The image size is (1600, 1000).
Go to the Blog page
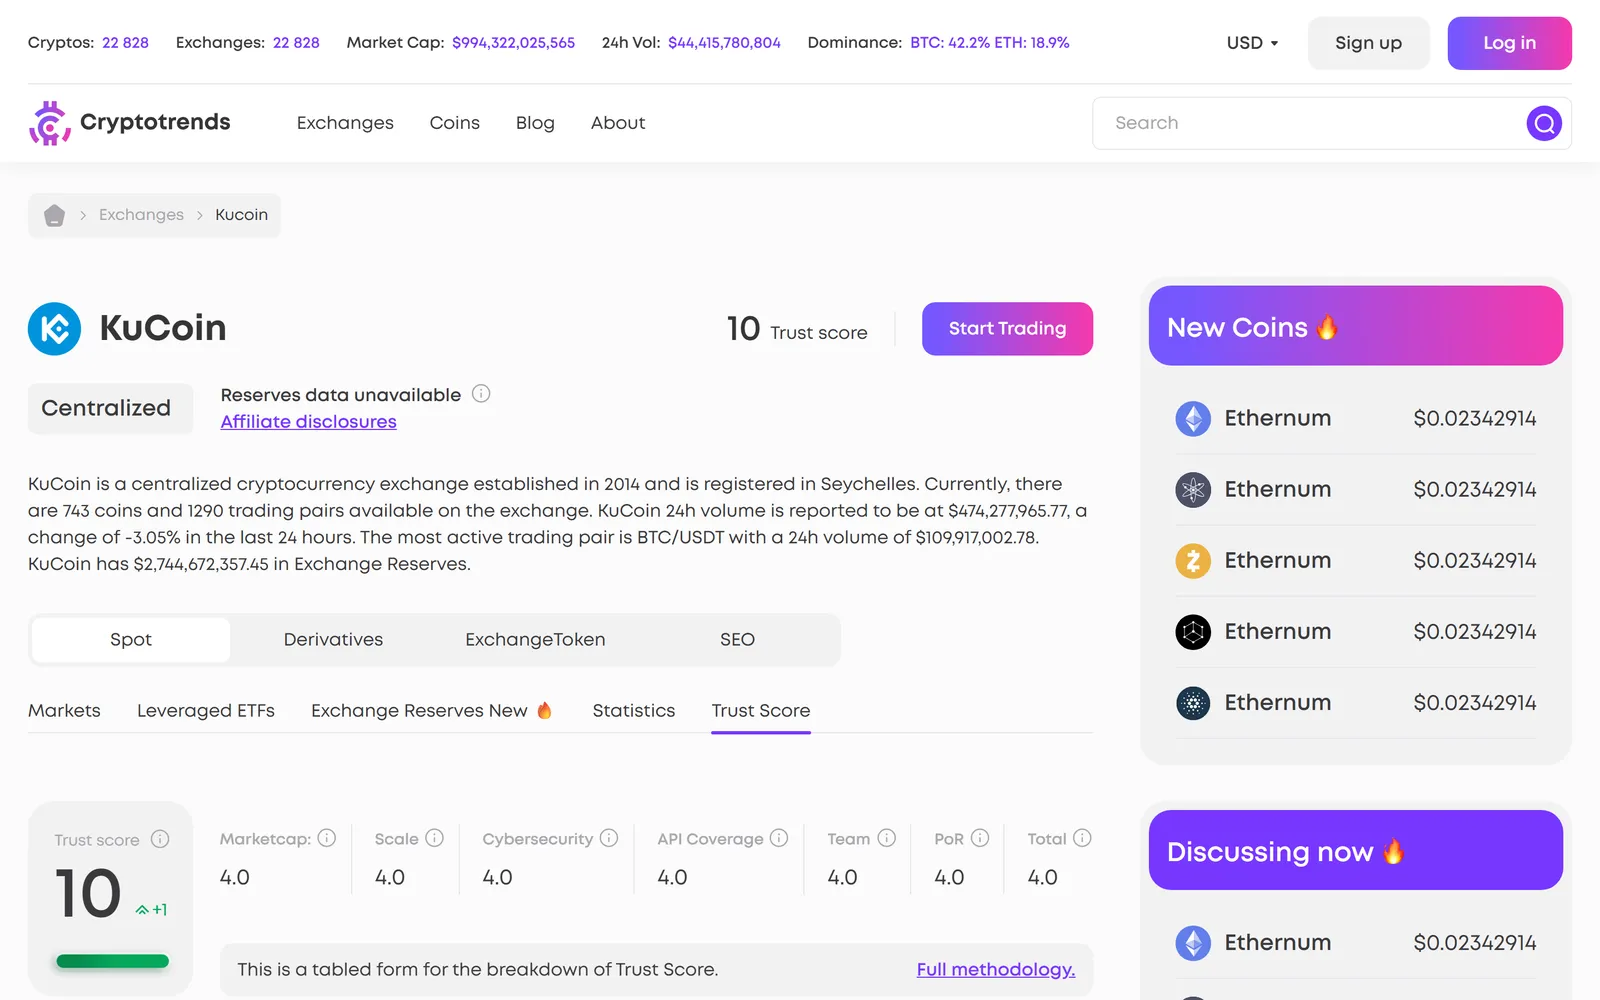coord(535,123)
